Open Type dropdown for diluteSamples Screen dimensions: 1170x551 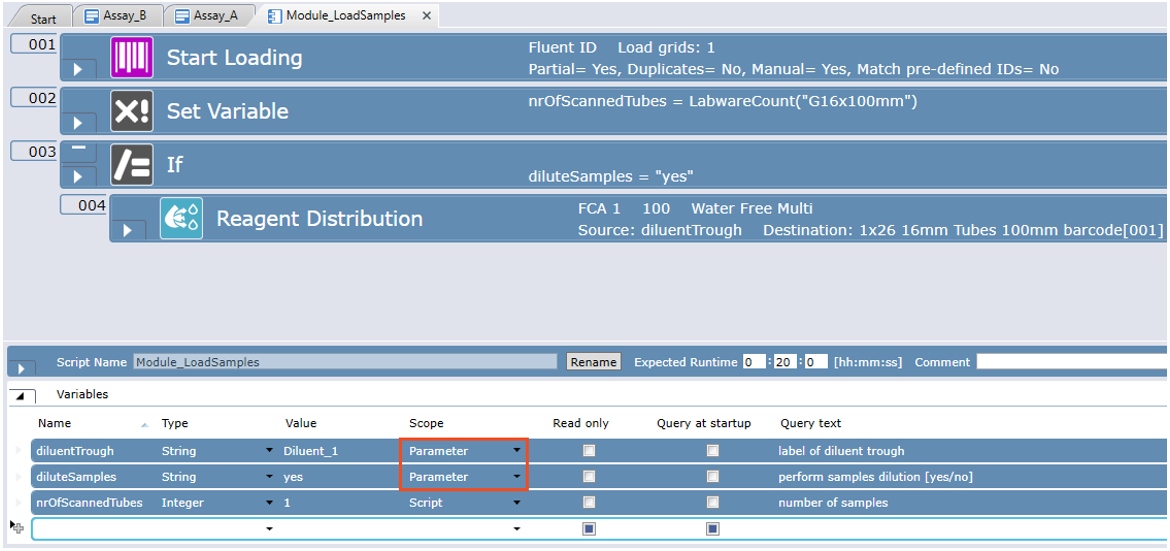(x=269, y=477)
